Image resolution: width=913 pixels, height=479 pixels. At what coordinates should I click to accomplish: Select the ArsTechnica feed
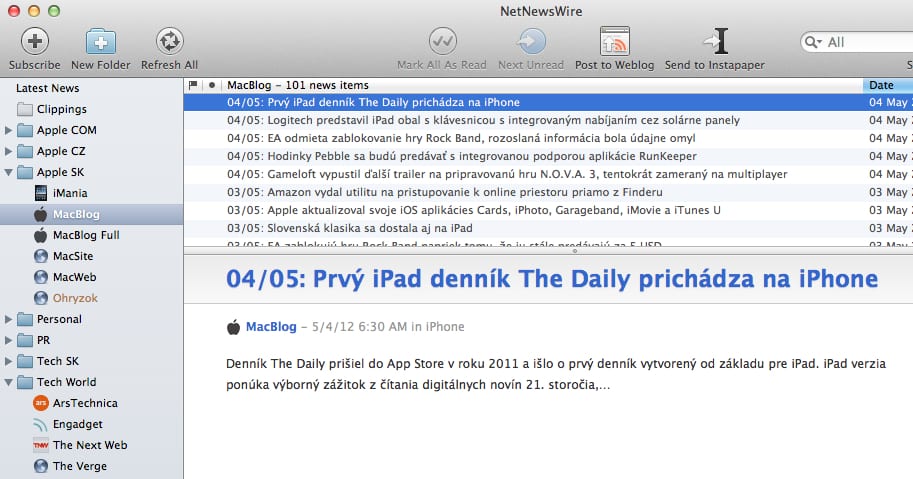[x=85, y=403]
